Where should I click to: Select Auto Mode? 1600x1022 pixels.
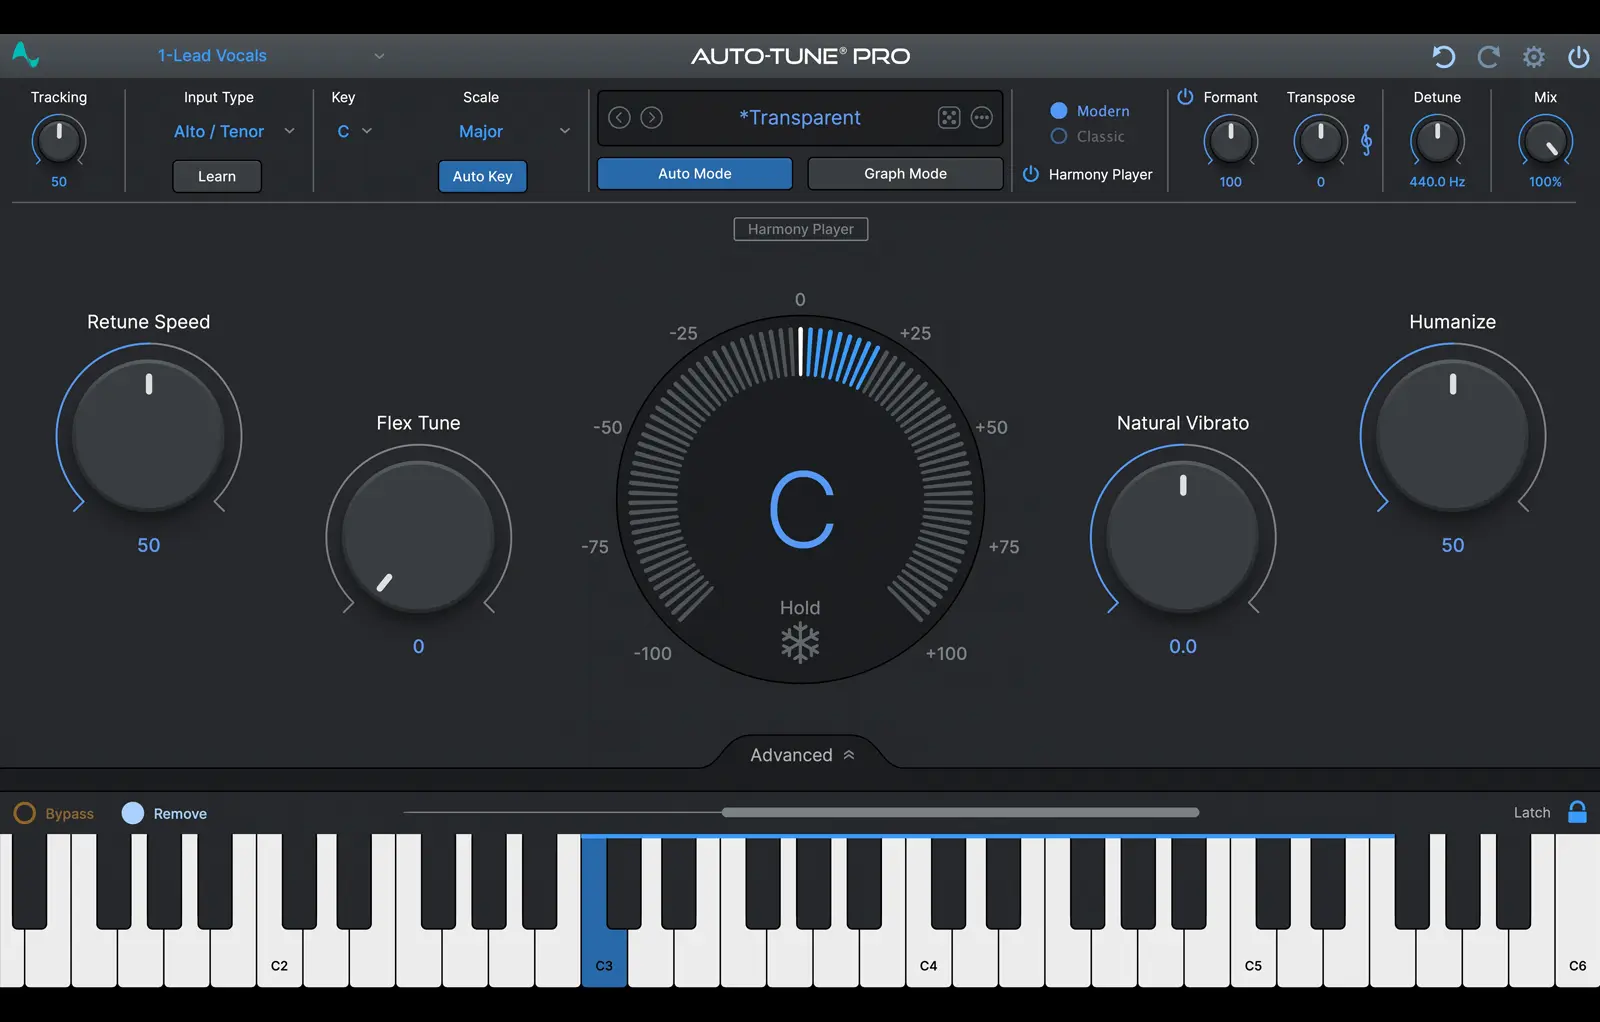(693, 173)
